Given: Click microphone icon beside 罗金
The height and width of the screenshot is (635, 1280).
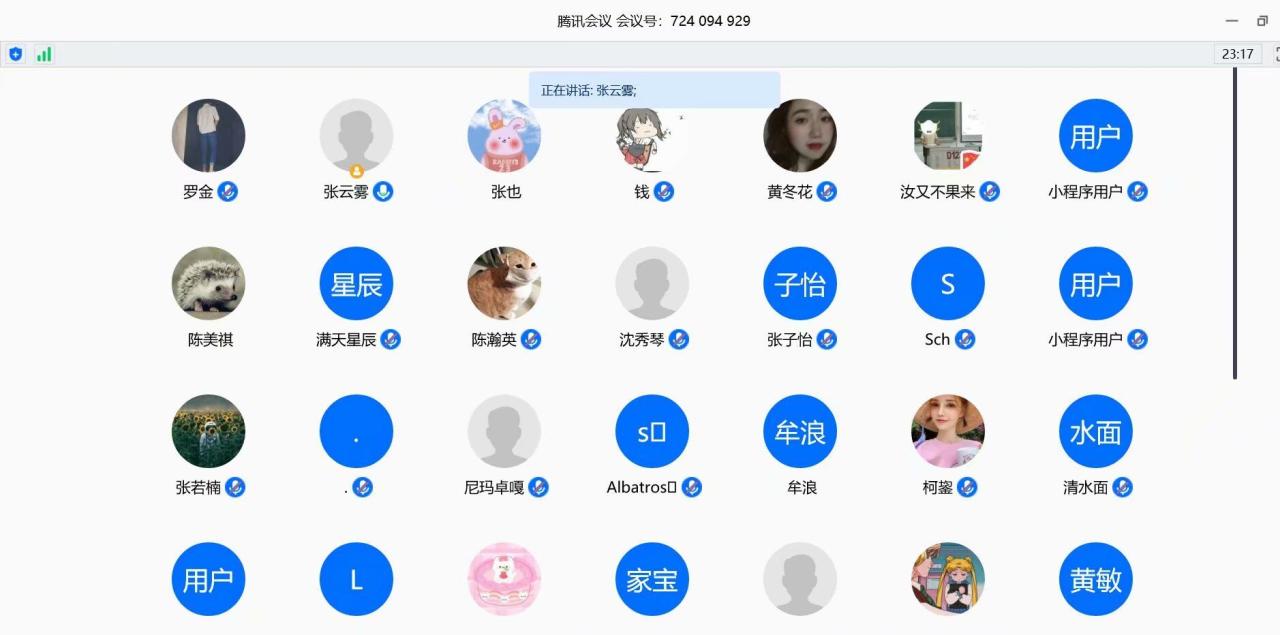Looking at the screenshot, I should (x=228, y=191).
